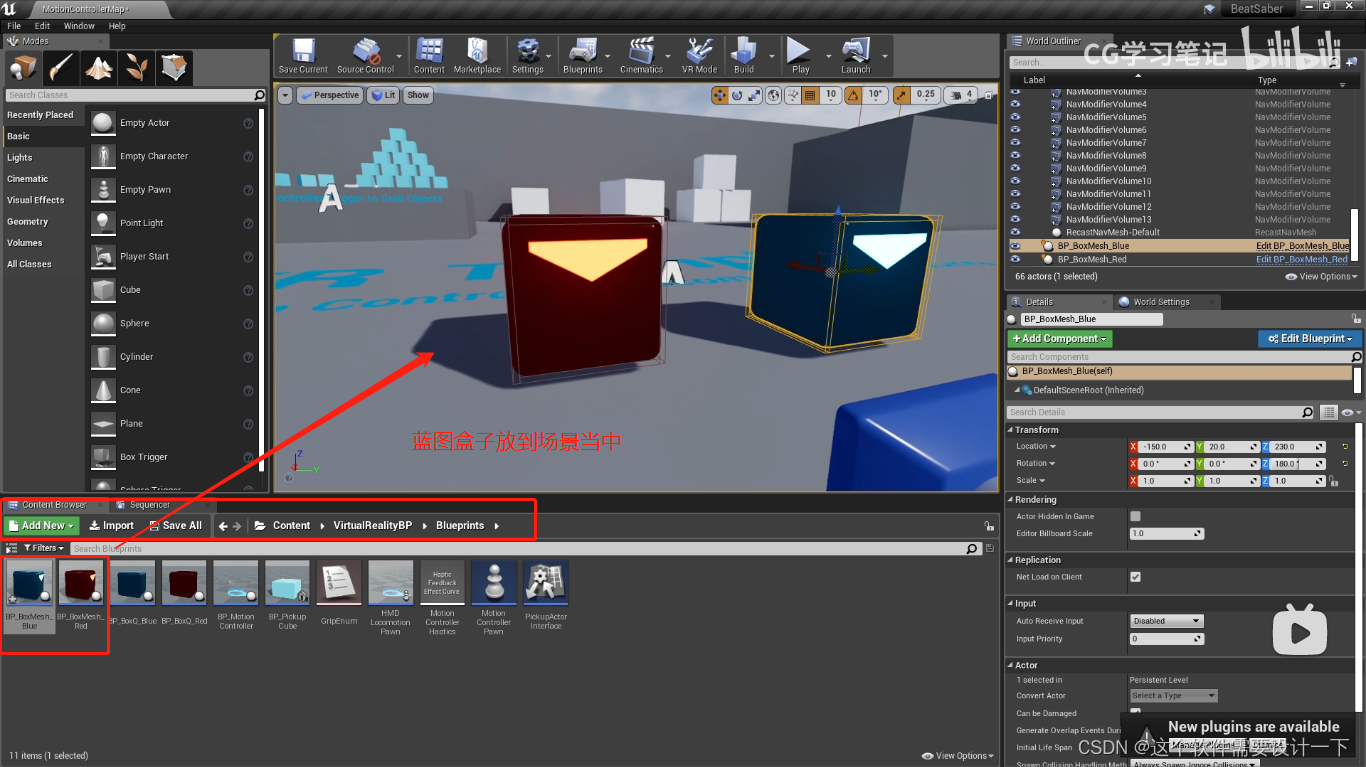The width and height of the screenshot is (1366, 767).
Task: Open the Lit view mode dropdown
Action: point(383,95)
